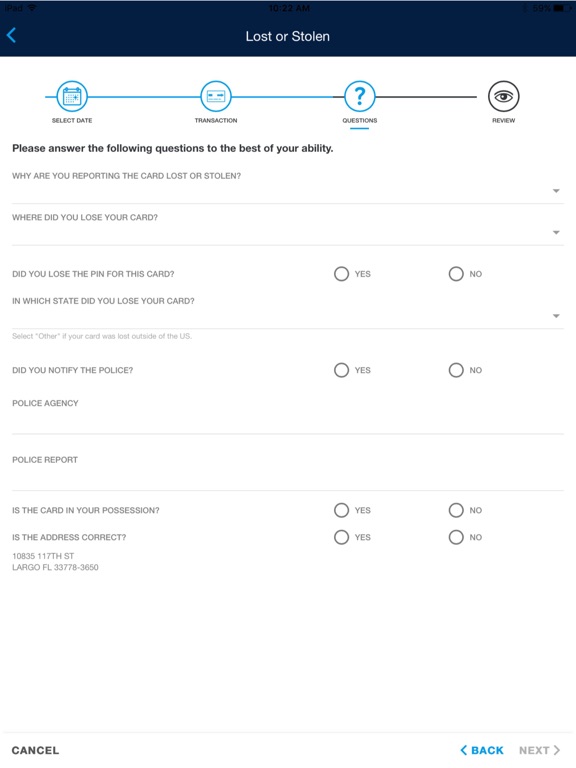Screen dimensions: 576x768
Task: Tap the Cancel button
Action: coord(35,750)
